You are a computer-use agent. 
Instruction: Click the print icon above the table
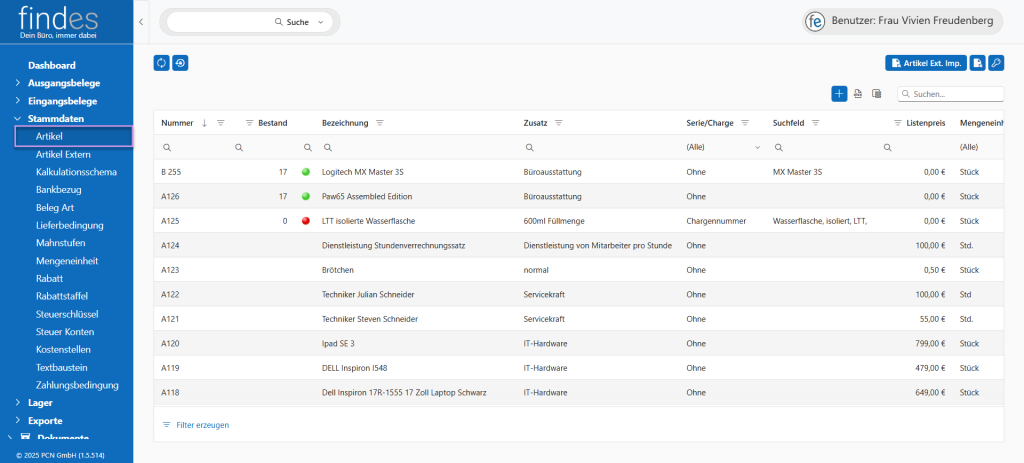click(858, 94)
